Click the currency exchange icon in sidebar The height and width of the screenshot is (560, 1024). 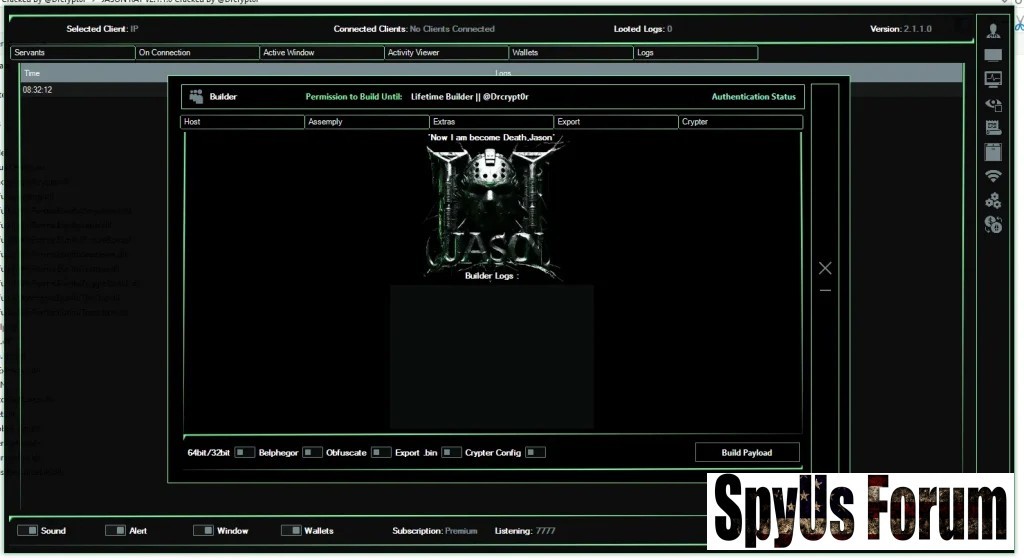point(992,226)
